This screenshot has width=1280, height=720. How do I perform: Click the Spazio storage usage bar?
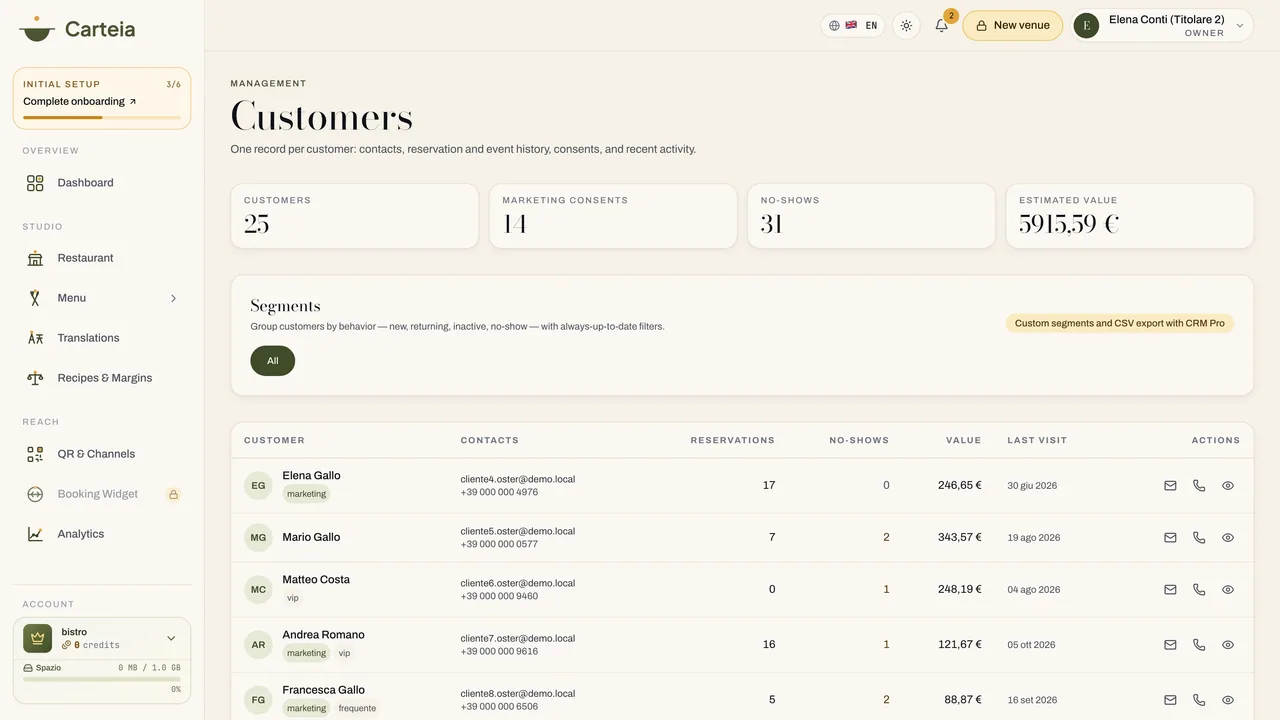coord(102,679)
